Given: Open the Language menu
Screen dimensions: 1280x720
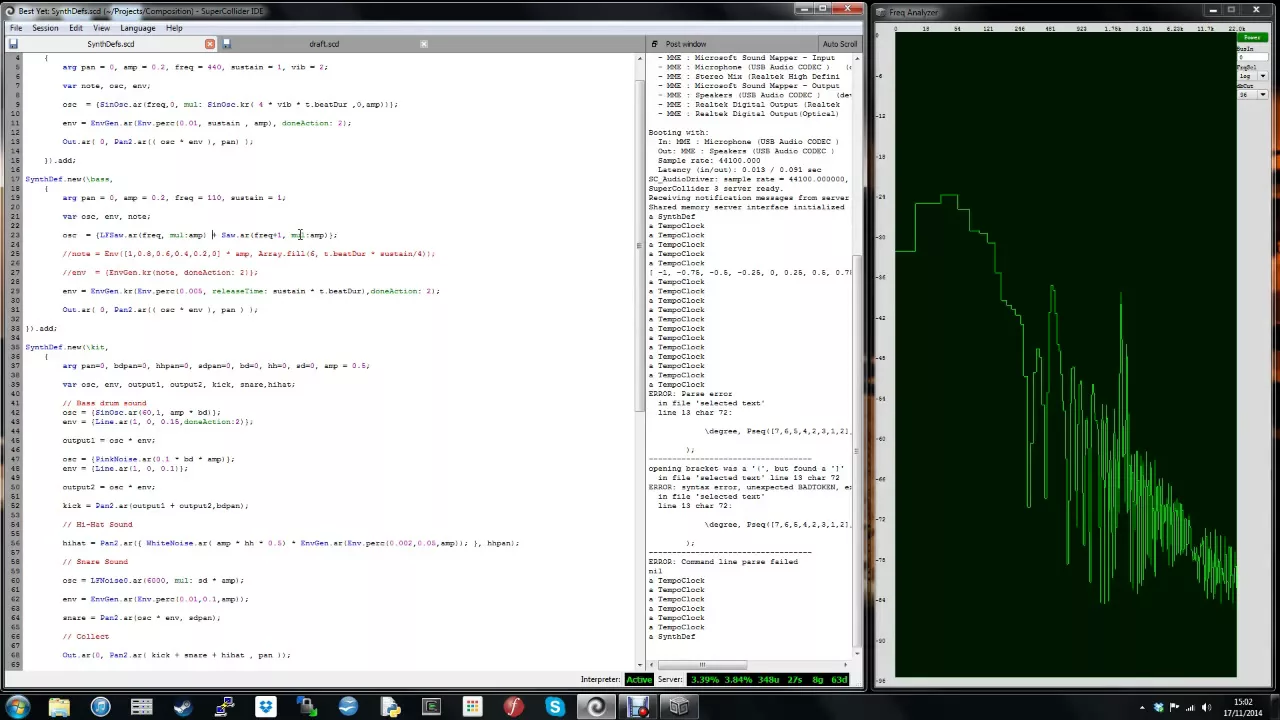Looking at the screenshot, I should [138, 28].
